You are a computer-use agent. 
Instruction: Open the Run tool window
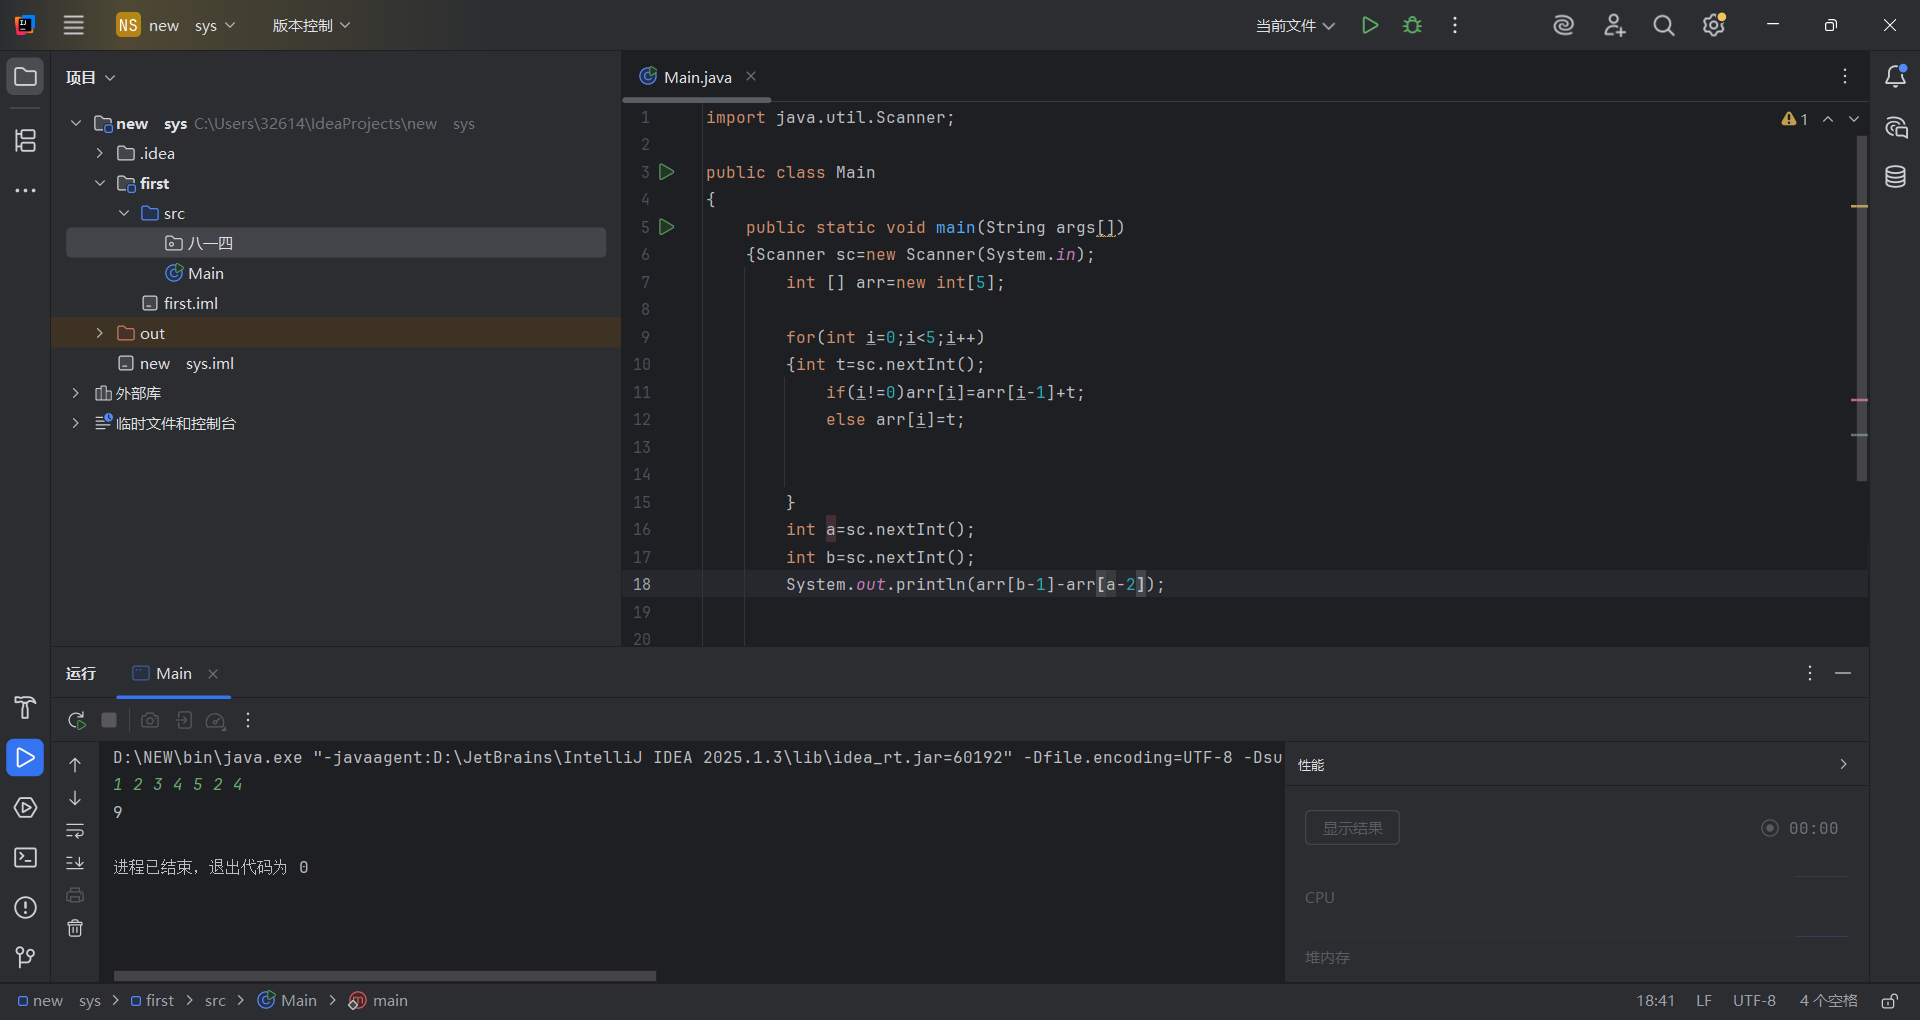point(25,758)
